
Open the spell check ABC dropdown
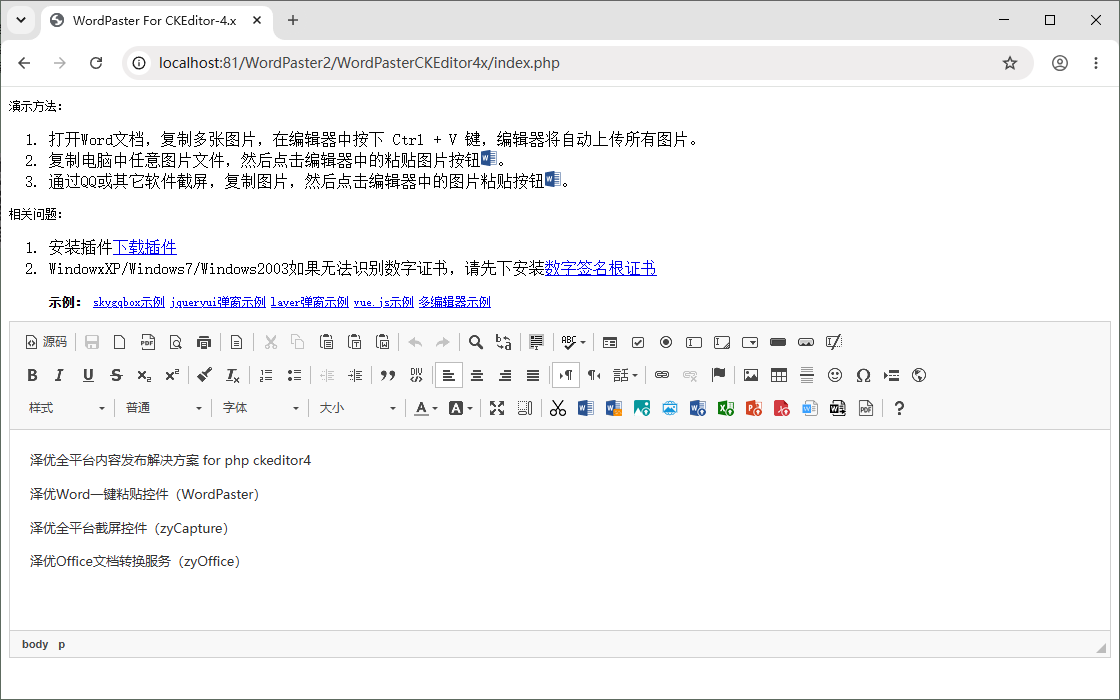click(573, 342)
